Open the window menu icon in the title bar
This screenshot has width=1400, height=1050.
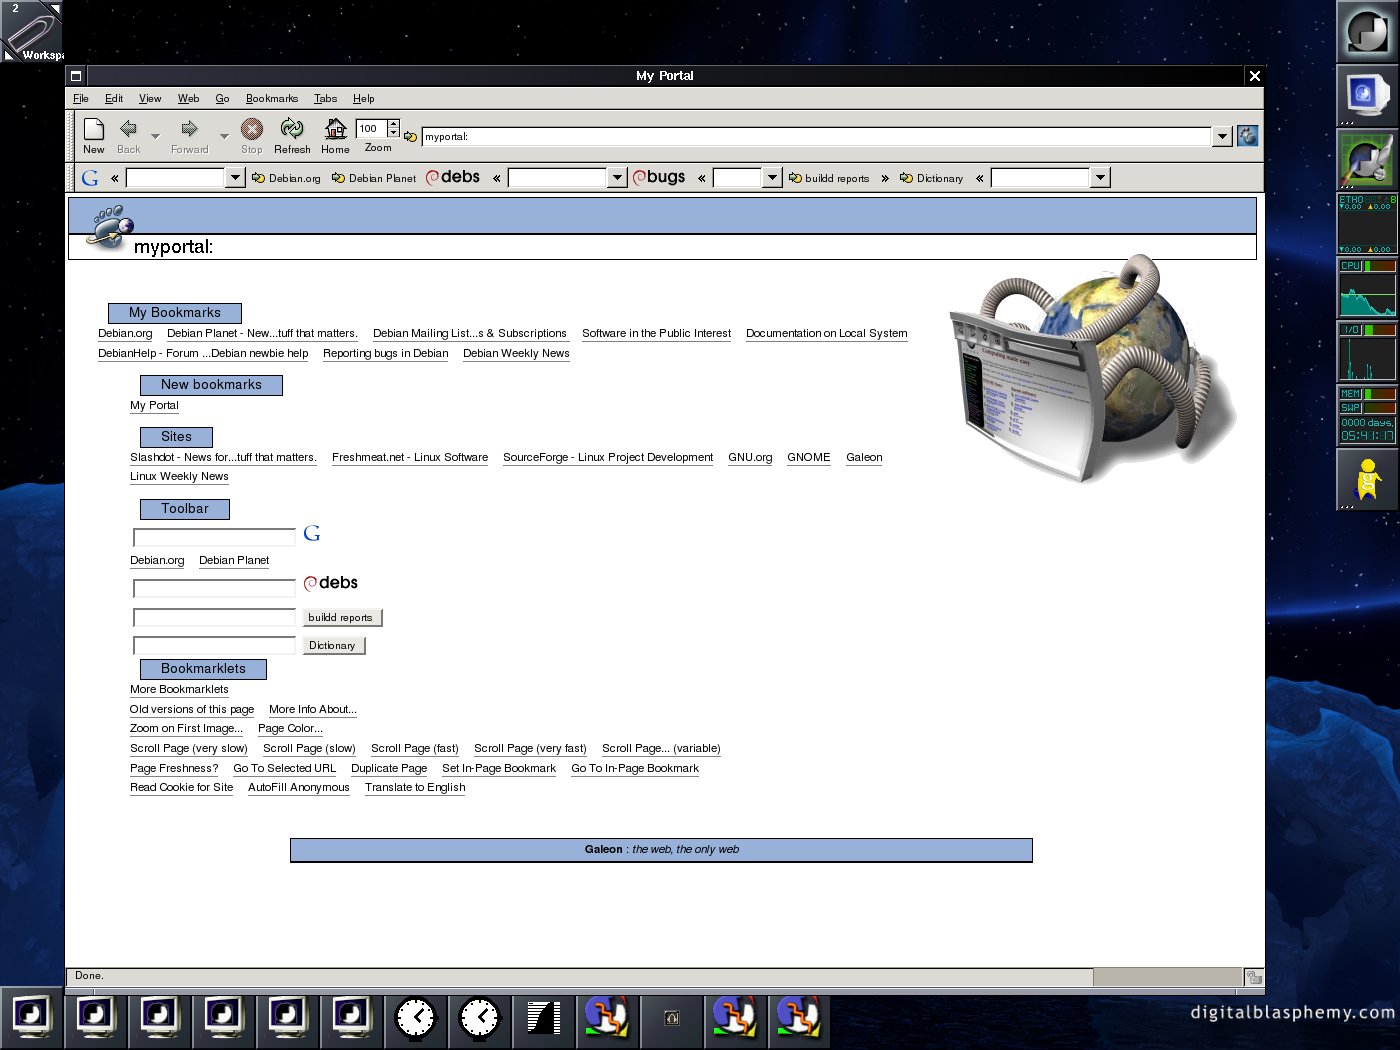tap(76, 76)
